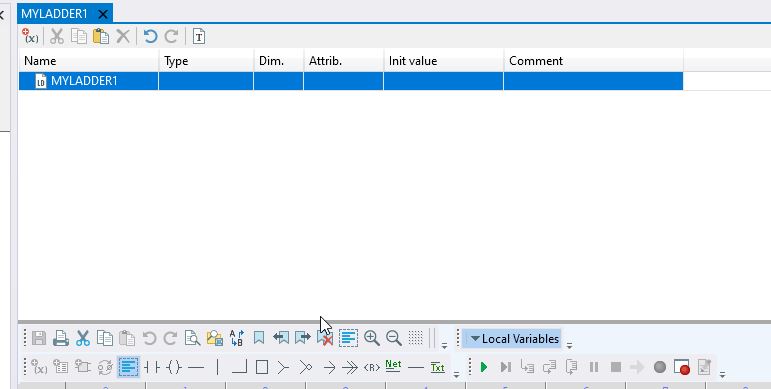This screenshot has width=771, height=389.
Task: Click the step over icon
Action: (x=549, y=367)
